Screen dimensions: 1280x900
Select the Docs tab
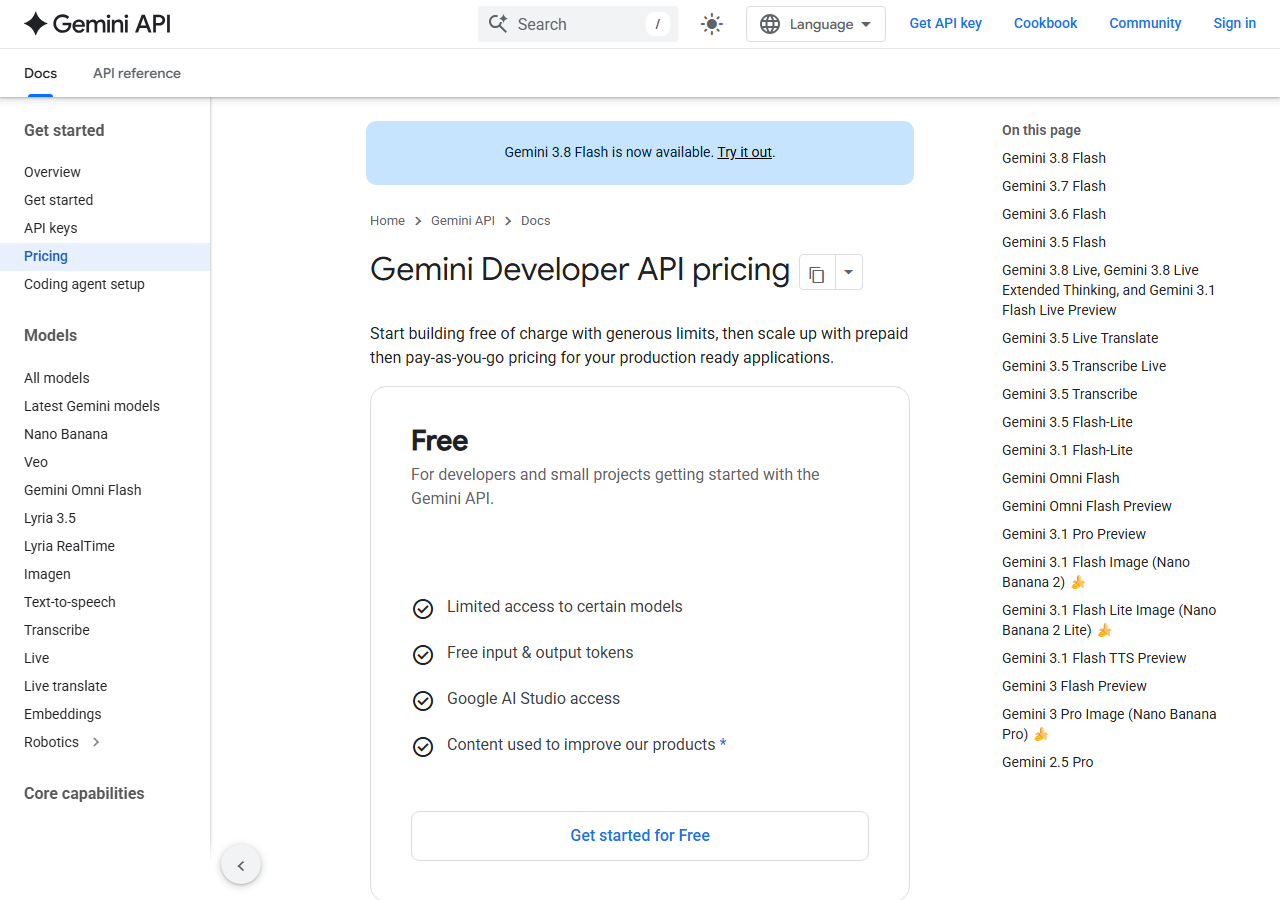coord(40,73)
